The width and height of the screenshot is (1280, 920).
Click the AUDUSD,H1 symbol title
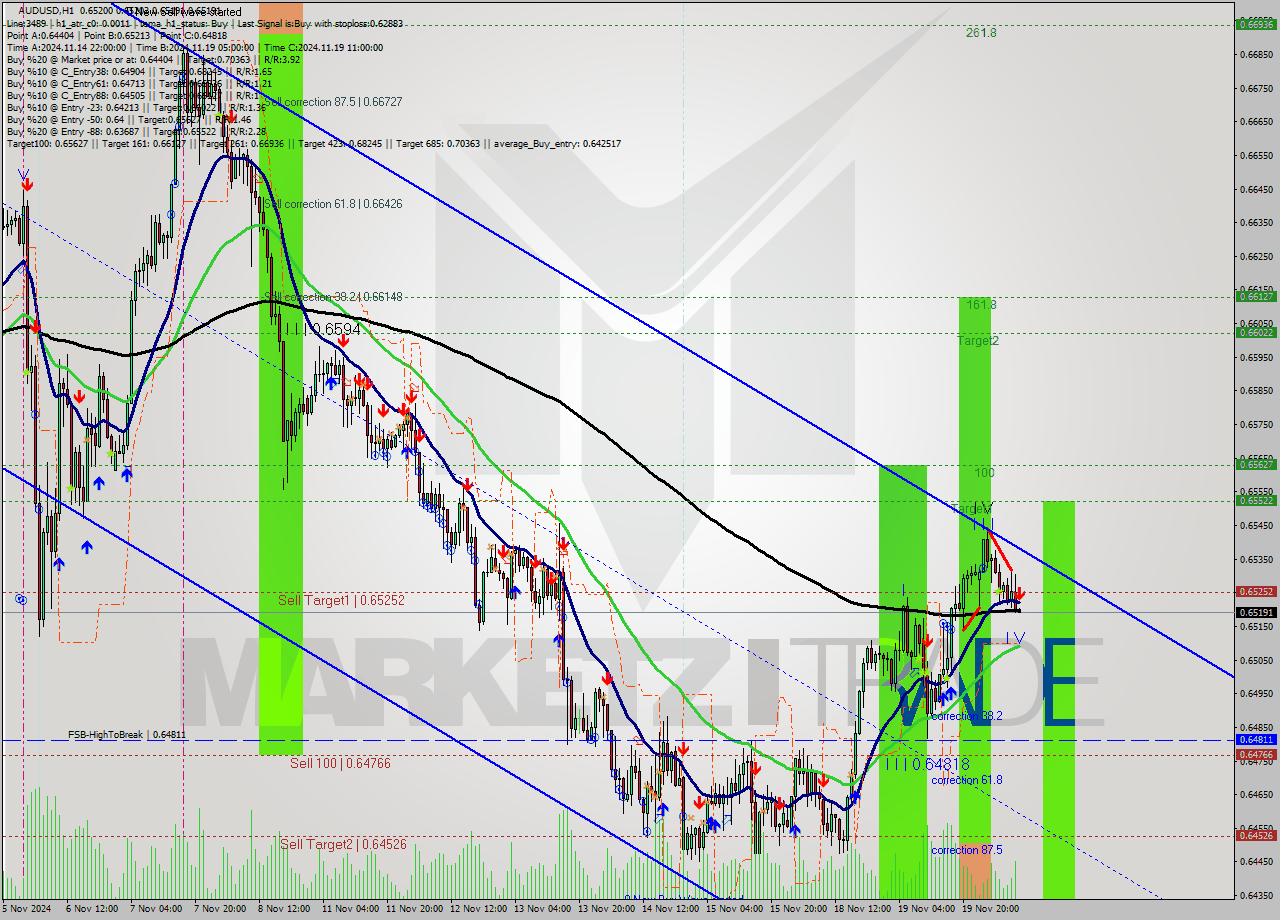(x=46, y=10)
